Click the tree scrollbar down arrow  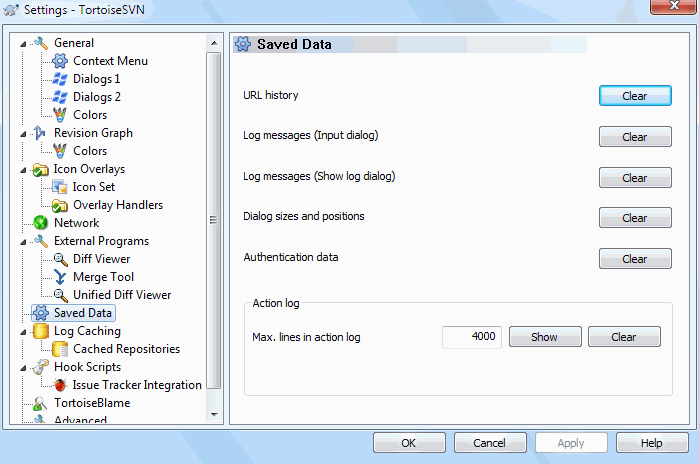(x=214, y=415)
